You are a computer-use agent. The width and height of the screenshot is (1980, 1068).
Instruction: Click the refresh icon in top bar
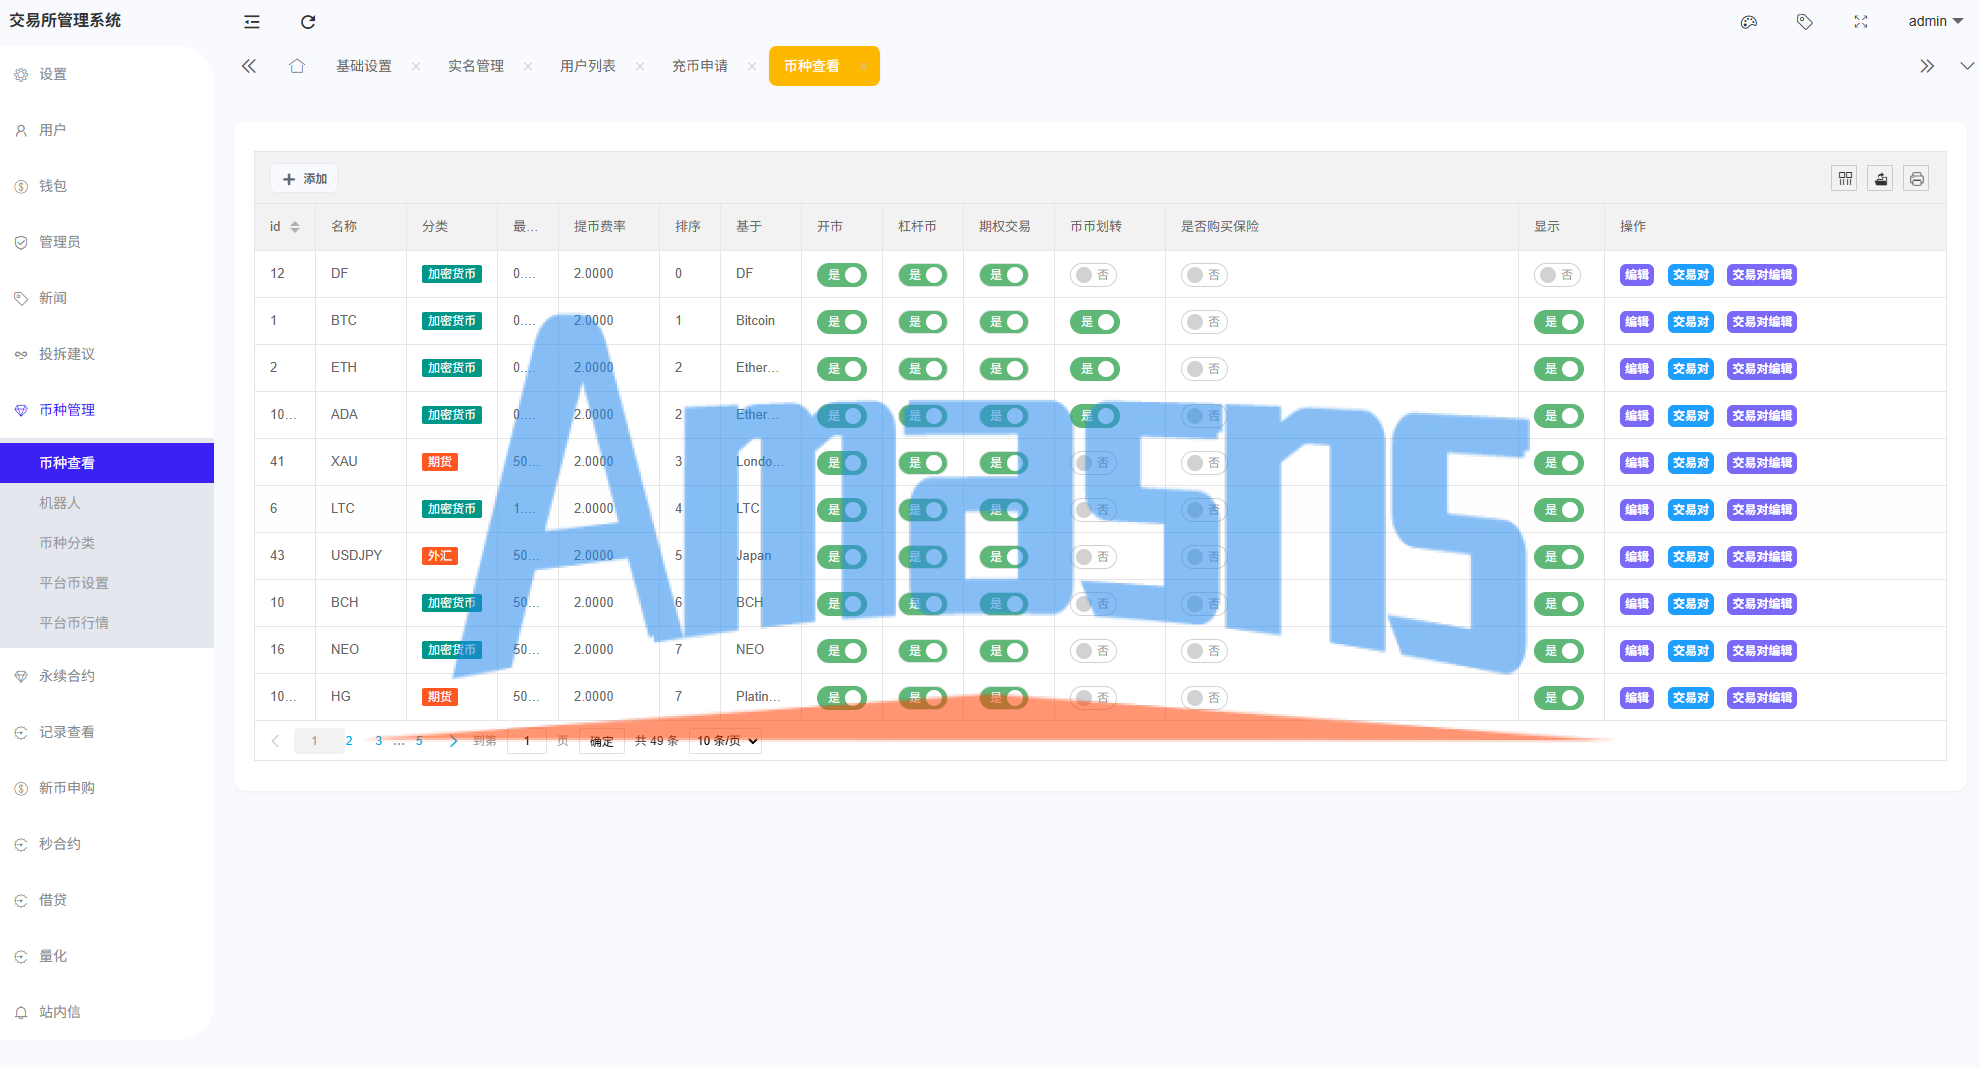click(308, 22)
